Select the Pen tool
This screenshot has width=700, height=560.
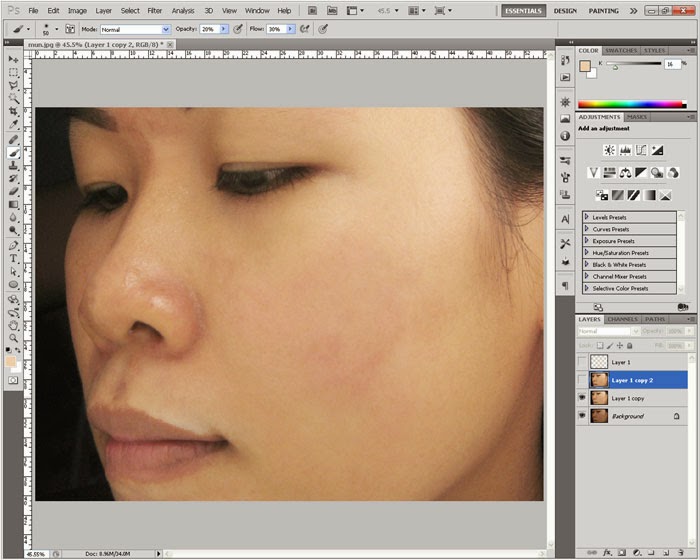pos(13,245)
